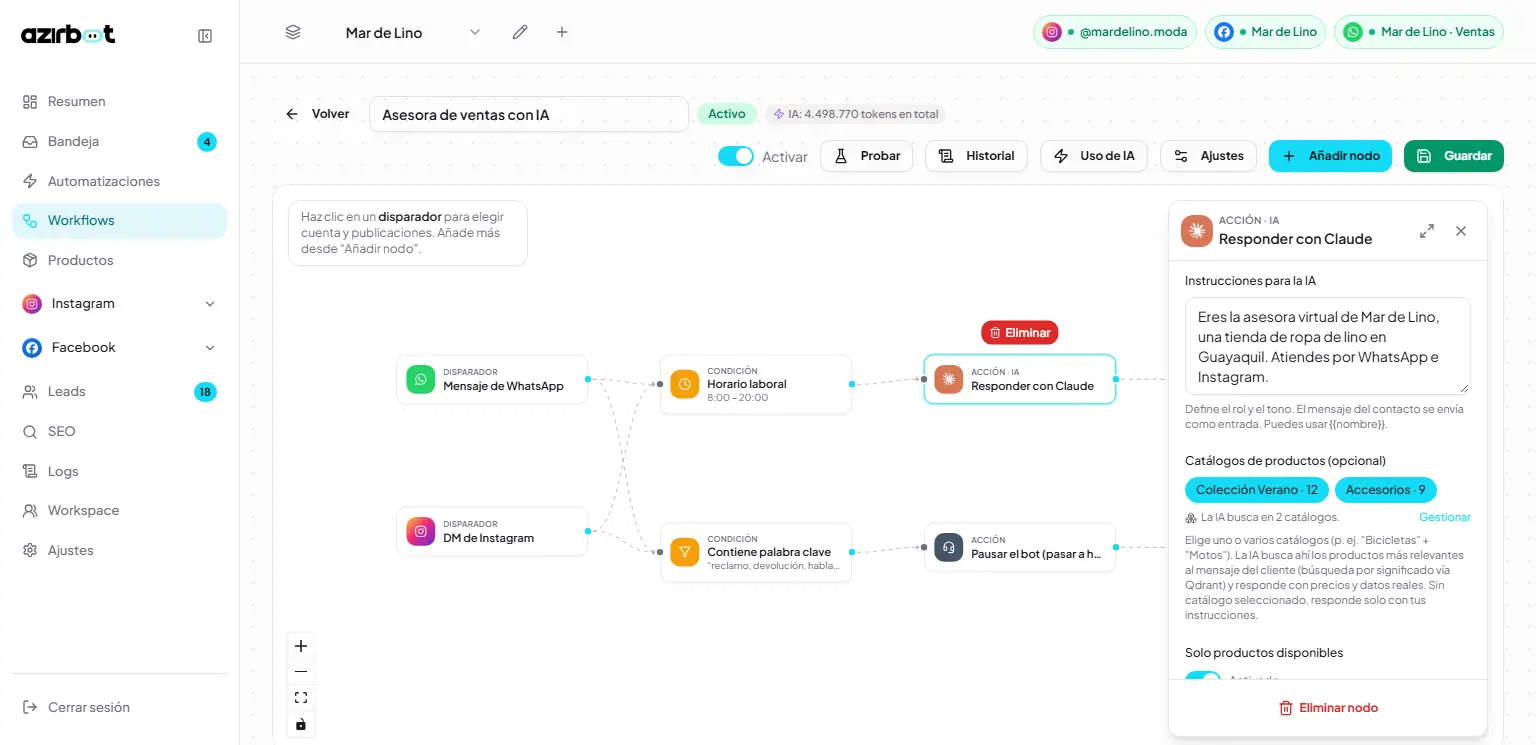1536x745 pixels.
Task: Save workflow with Guardar button
Action: pyautogui.click(x=1454, y=156)
